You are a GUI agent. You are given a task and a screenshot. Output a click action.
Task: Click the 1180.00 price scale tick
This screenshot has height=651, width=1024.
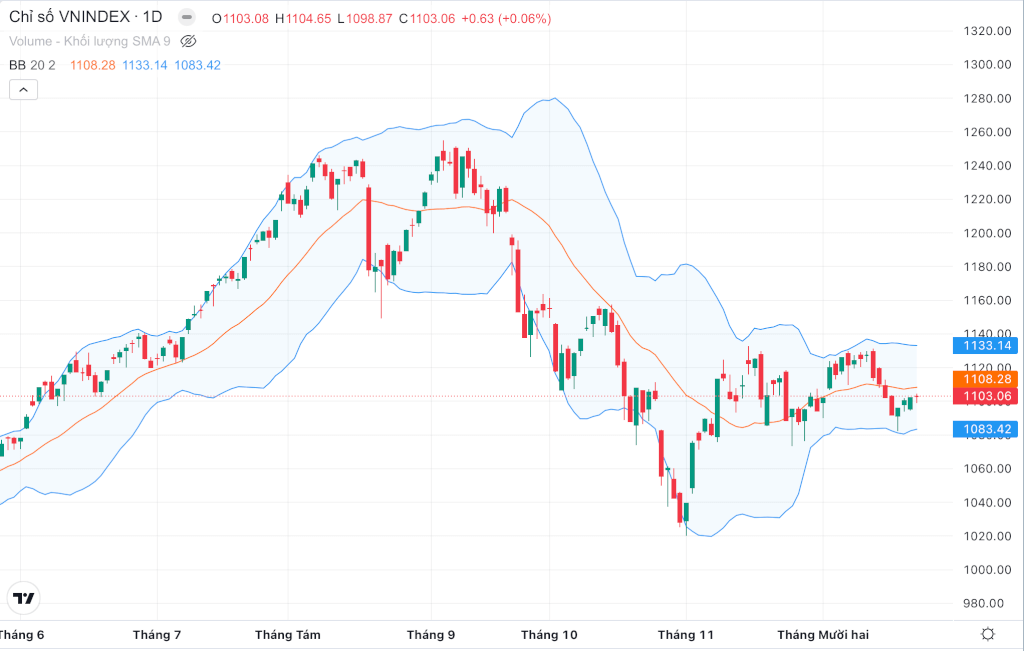tap(987, 266)
